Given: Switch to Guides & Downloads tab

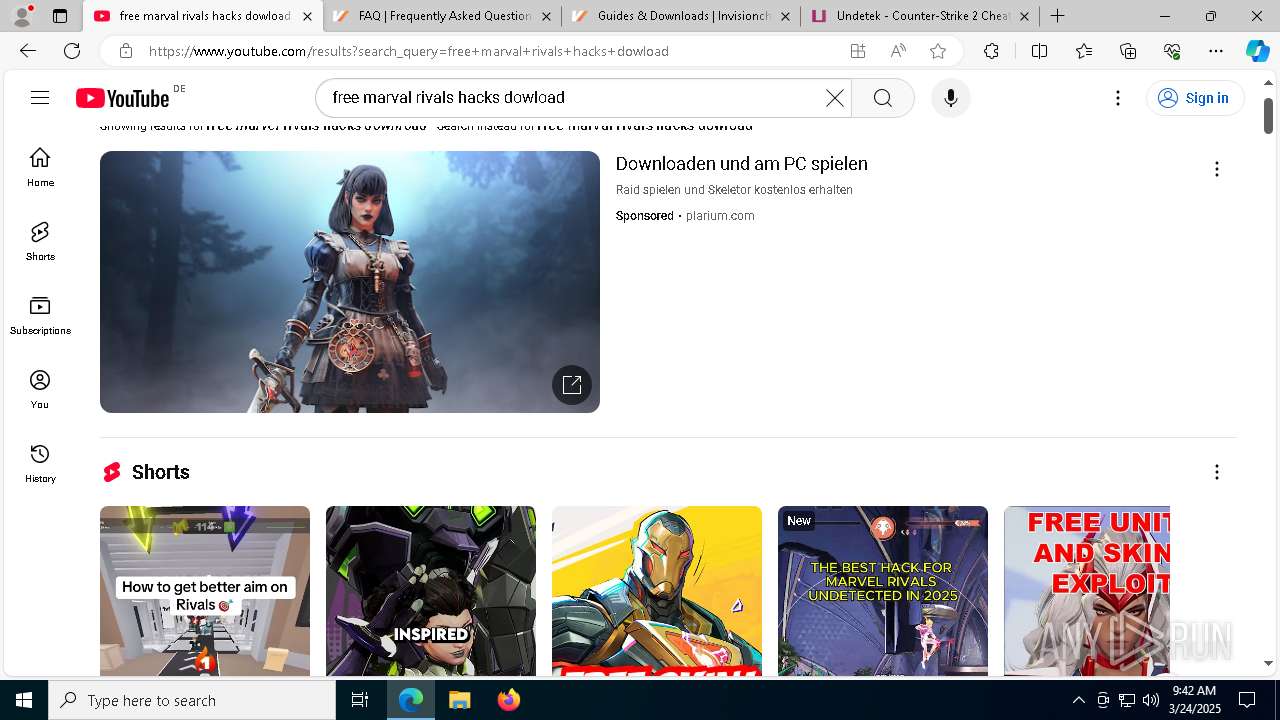Looking at the screenshot, I should tap(683, 16).
